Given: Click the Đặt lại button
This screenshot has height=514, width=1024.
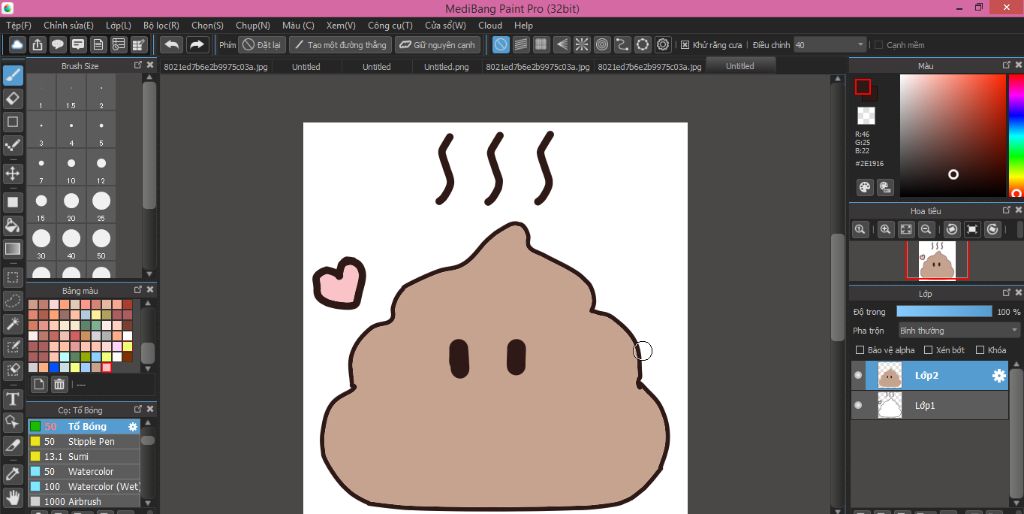Looking at the screenshot, I should (262, 44).
